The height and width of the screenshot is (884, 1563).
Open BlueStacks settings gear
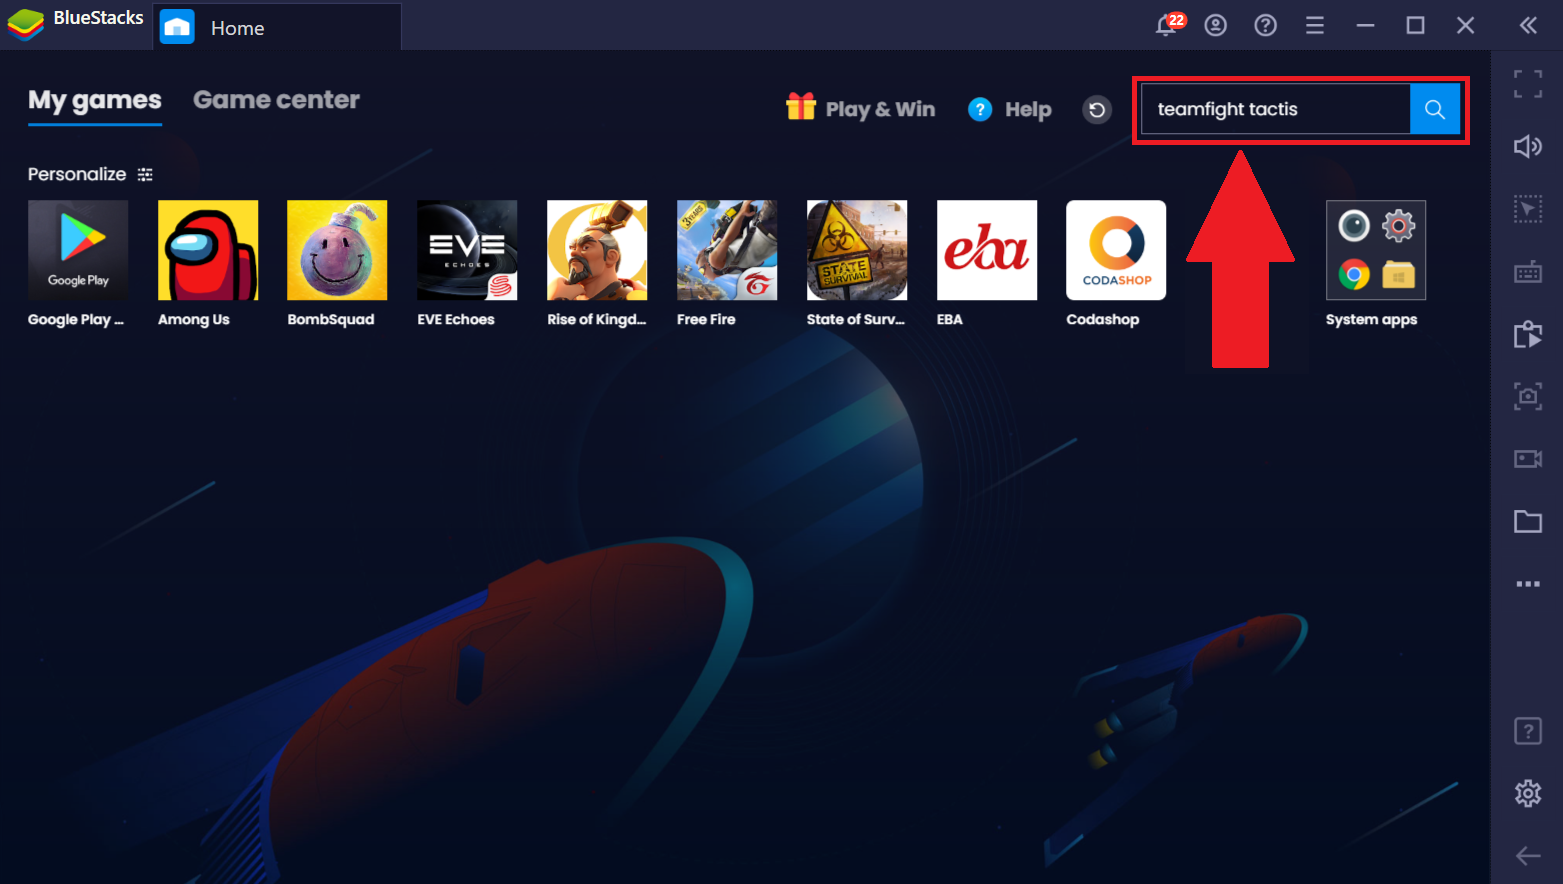click(x=1528, y=793)
